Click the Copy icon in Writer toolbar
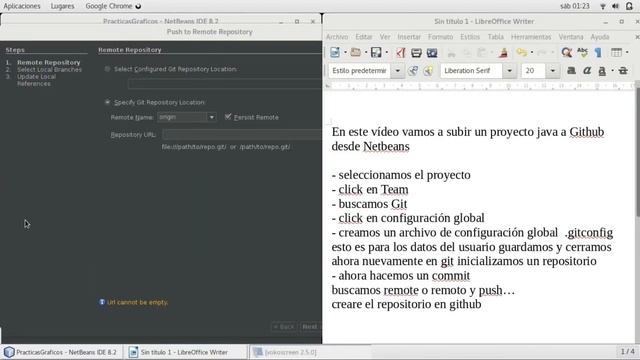Viewport: 640px width, 360px height. tap(467, 52)
